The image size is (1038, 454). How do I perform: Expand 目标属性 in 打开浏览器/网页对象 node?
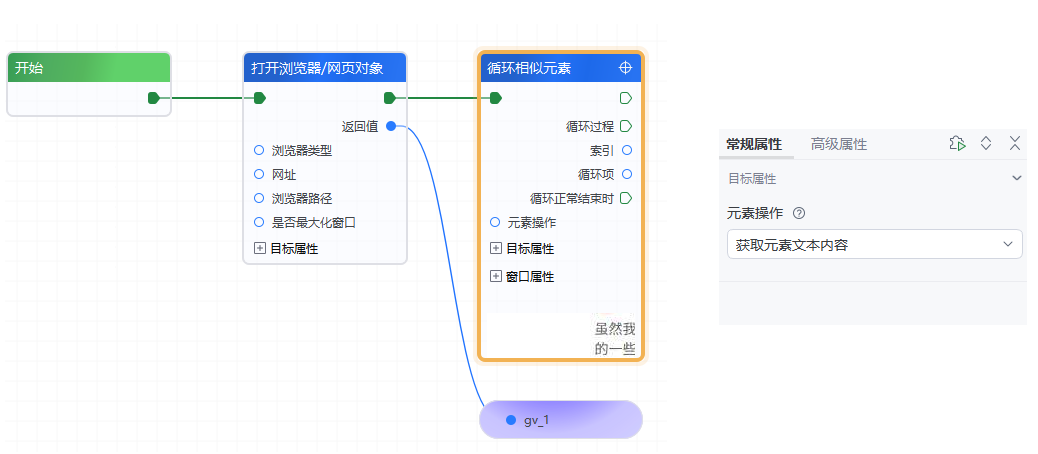click(260, 248)
